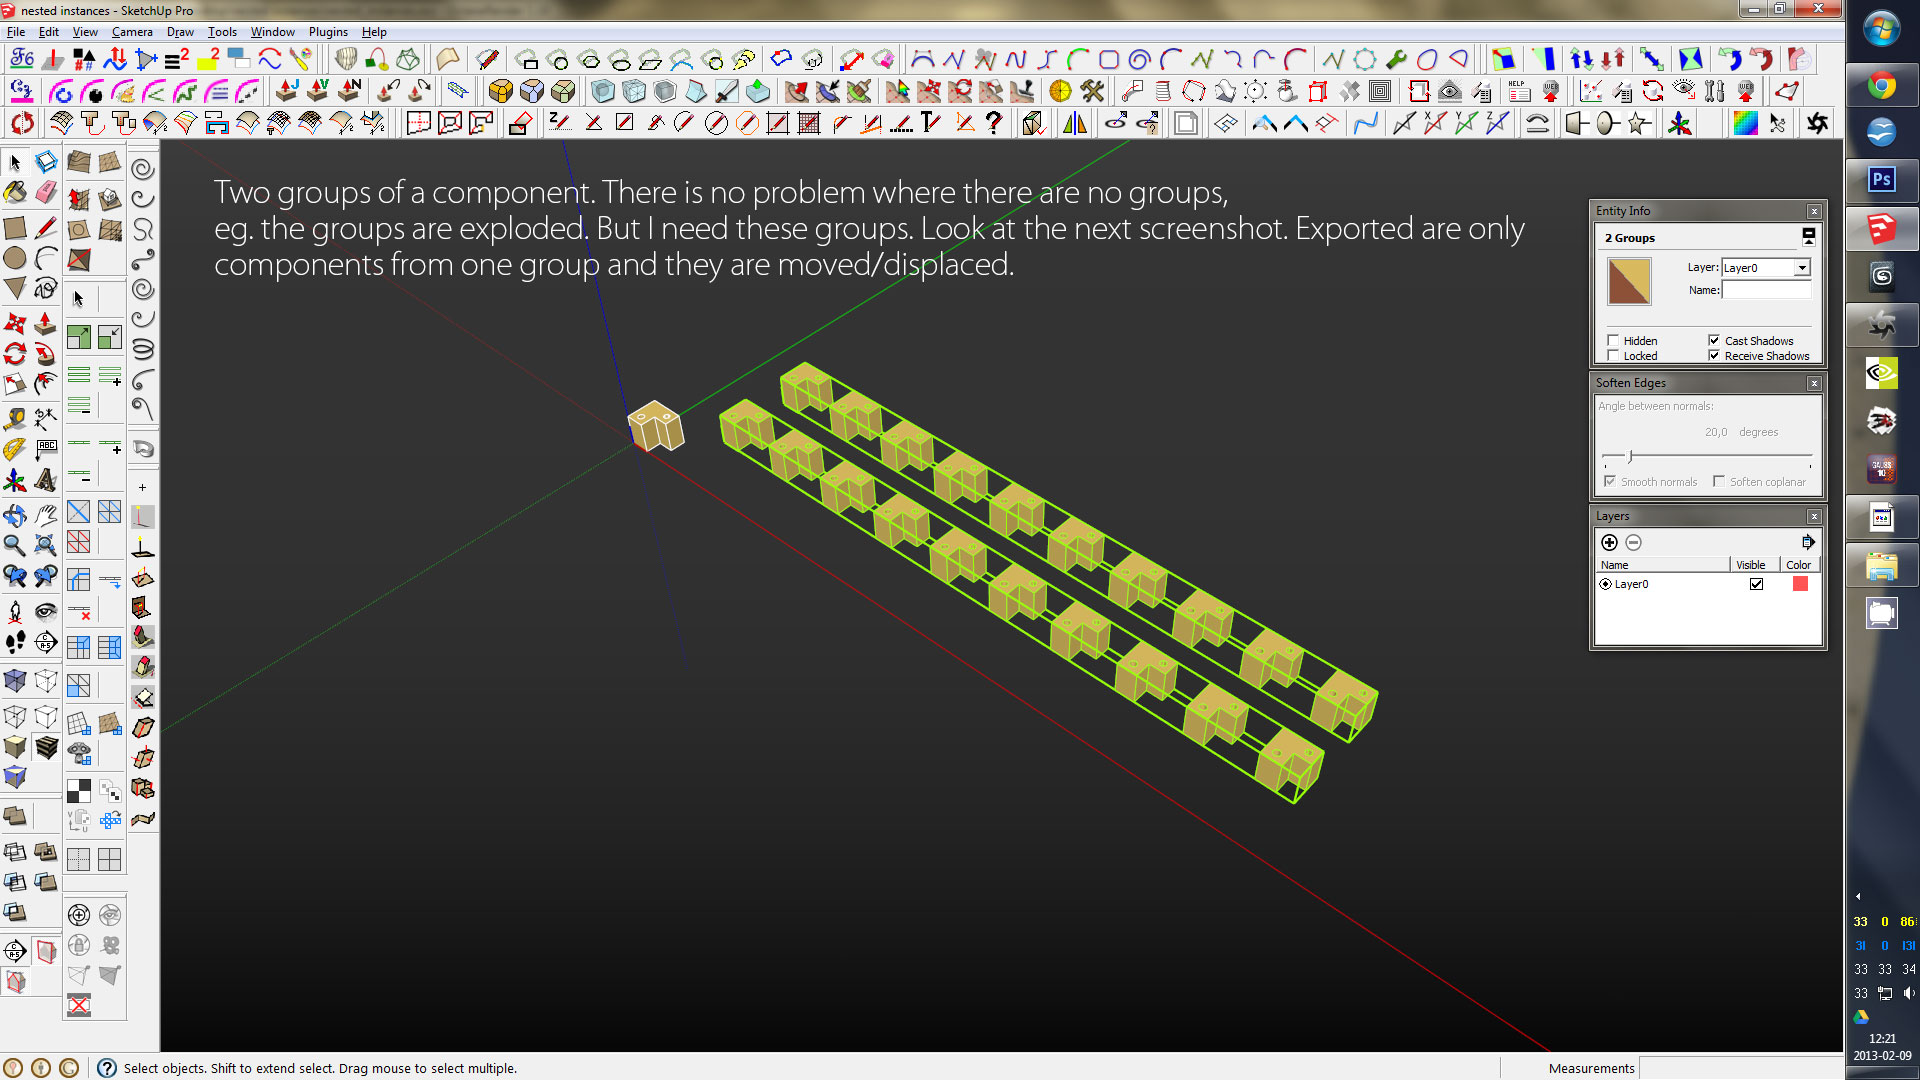Pick the Tape Measure tool
The width and height of the screenshot is (1920, 1080).
click(15, 418)
